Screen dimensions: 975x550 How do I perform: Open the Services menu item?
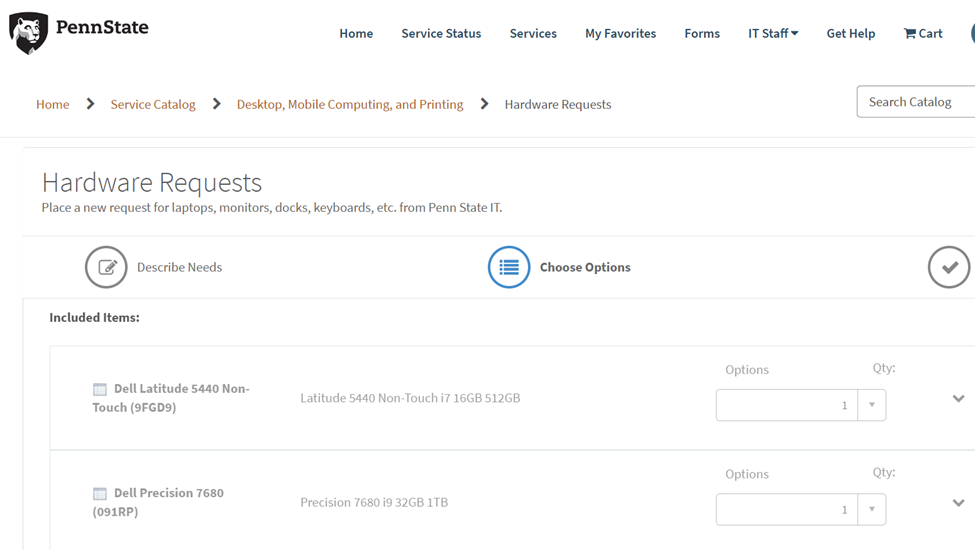coord(533,34)
